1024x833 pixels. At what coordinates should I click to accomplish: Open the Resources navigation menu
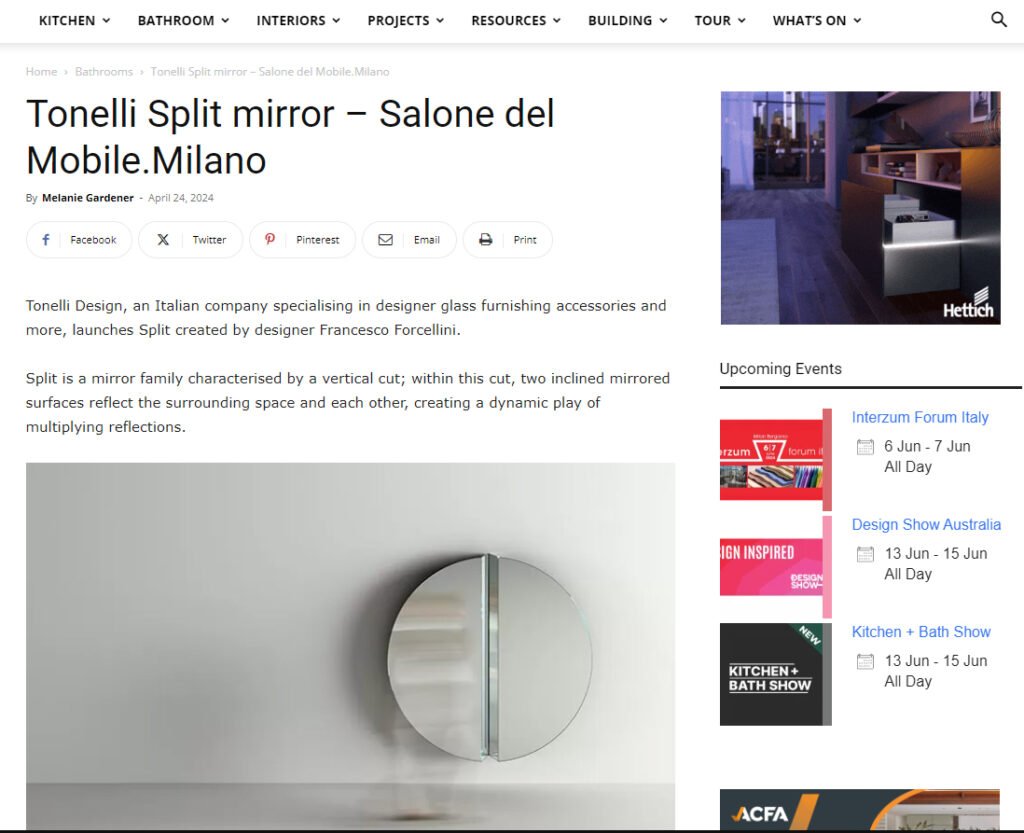coord(516,20)
